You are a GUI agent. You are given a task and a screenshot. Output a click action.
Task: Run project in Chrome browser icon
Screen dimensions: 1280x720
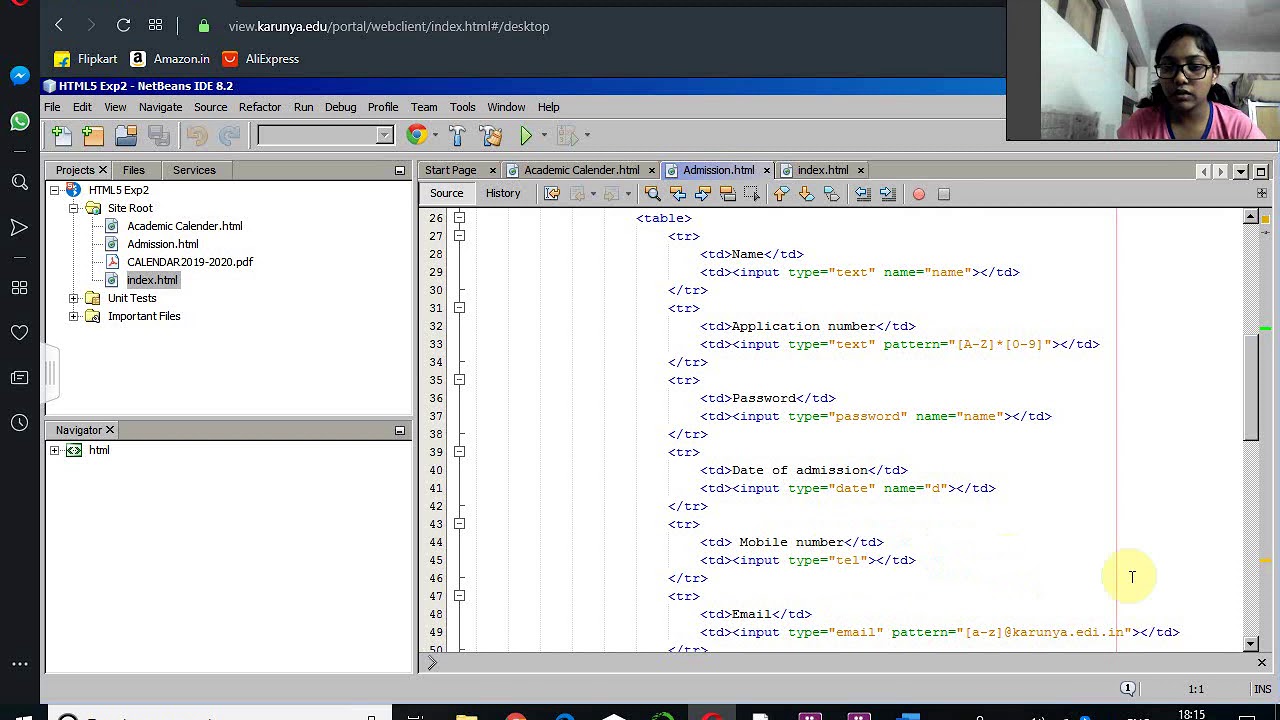[x=416, y=135]
